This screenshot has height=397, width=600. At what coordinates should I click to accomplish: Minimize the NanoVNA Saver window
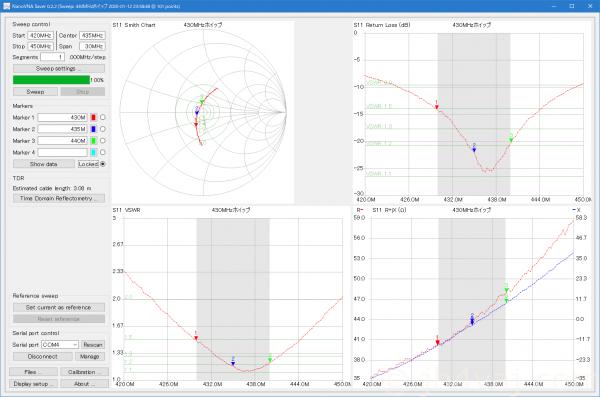pyautogui.click(x=554, y=6)
